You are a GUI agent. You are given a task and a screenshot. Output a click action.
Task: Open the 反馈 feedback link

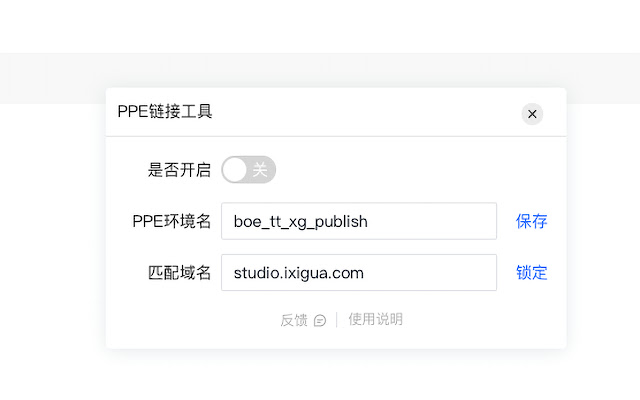[x=294, y=320]
